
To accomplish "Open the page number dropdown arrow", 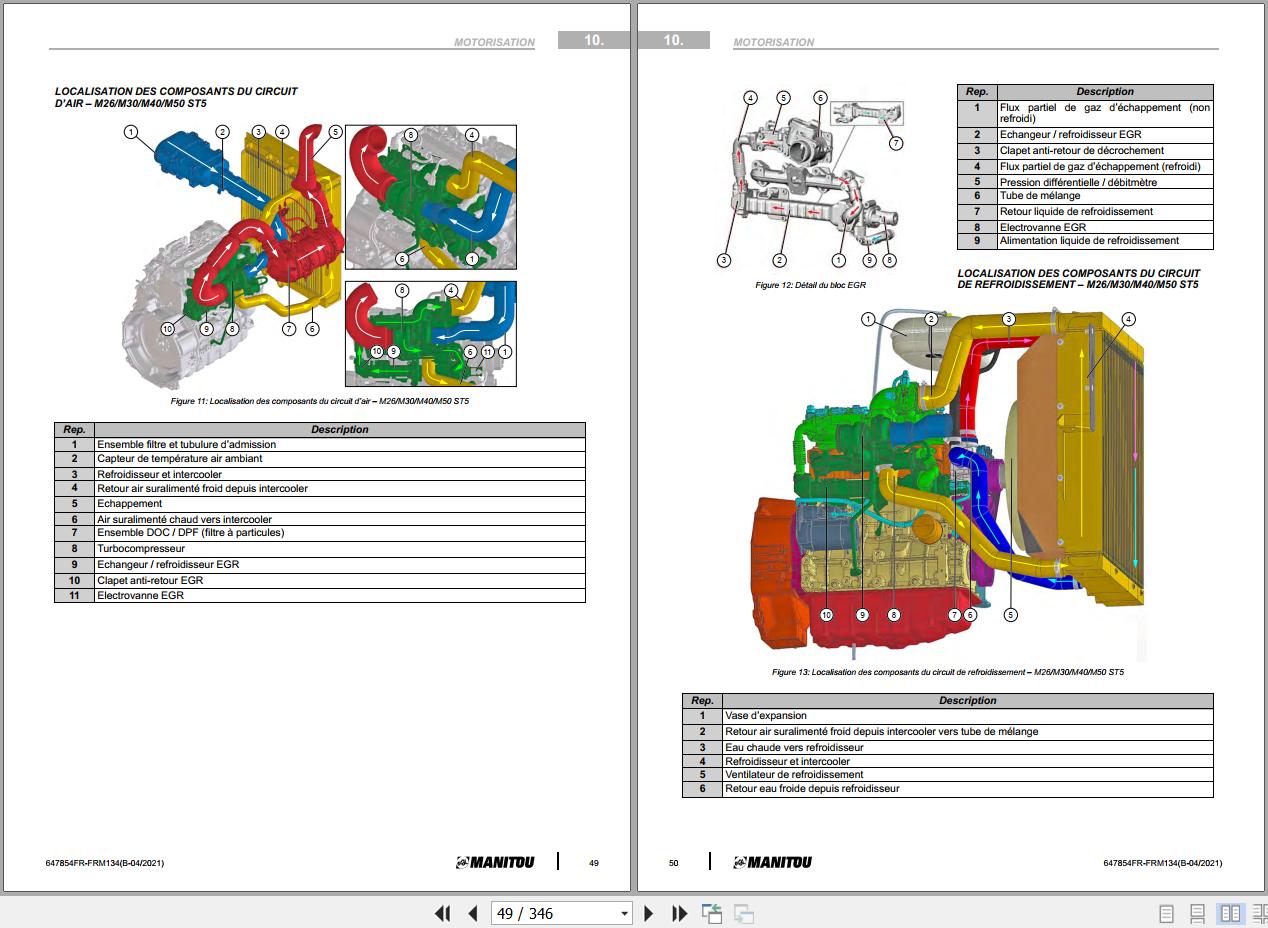I will 625,913.
